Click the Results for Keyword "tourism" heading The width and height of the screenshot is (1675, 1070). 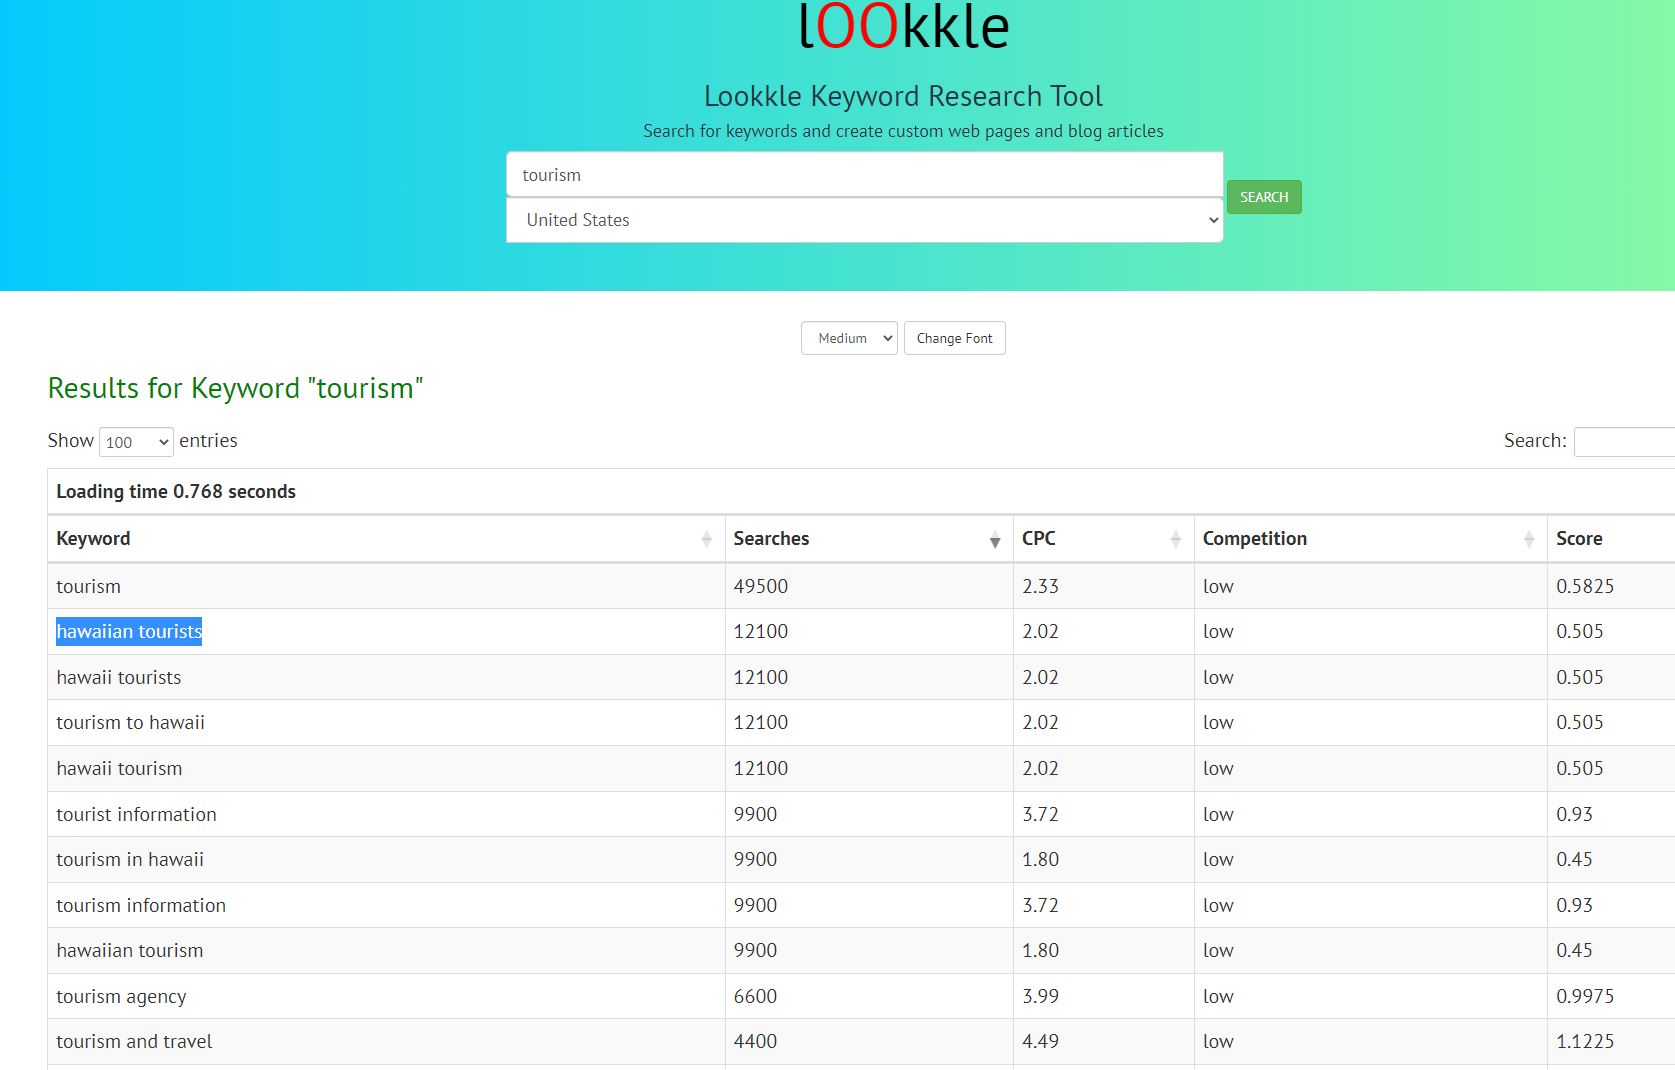click(235, 388)
